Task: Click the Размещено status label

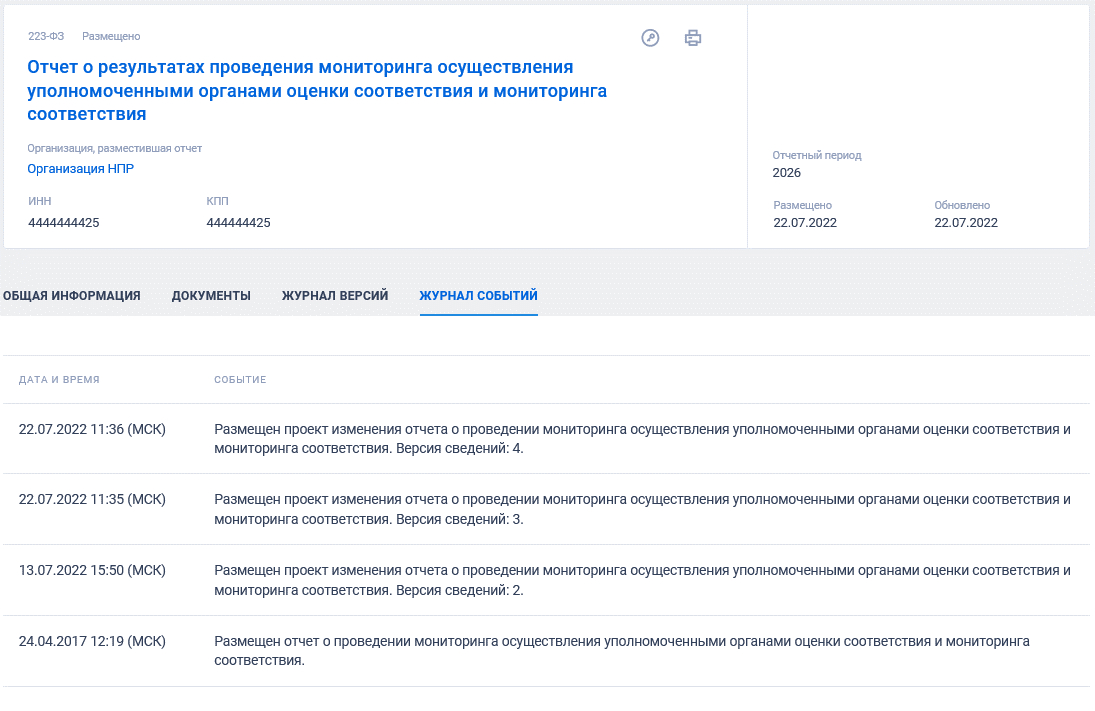Action: [x=111, y=36]
